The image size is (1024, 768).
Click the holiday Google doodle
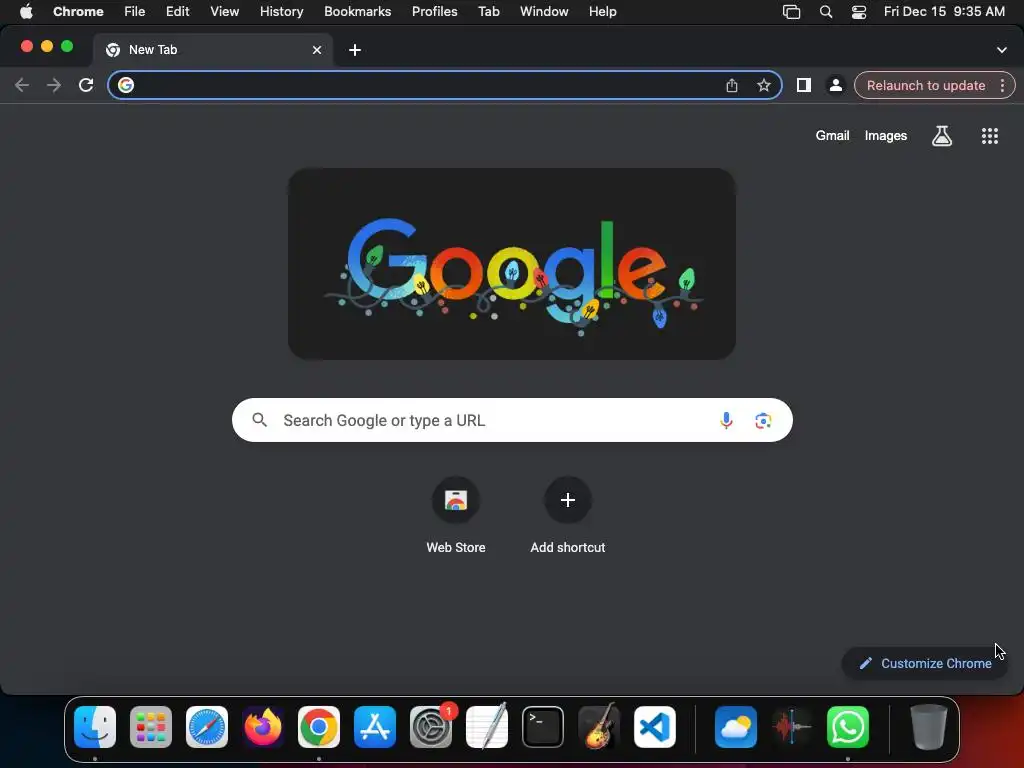pyautogui.click(x=512, y=264)
